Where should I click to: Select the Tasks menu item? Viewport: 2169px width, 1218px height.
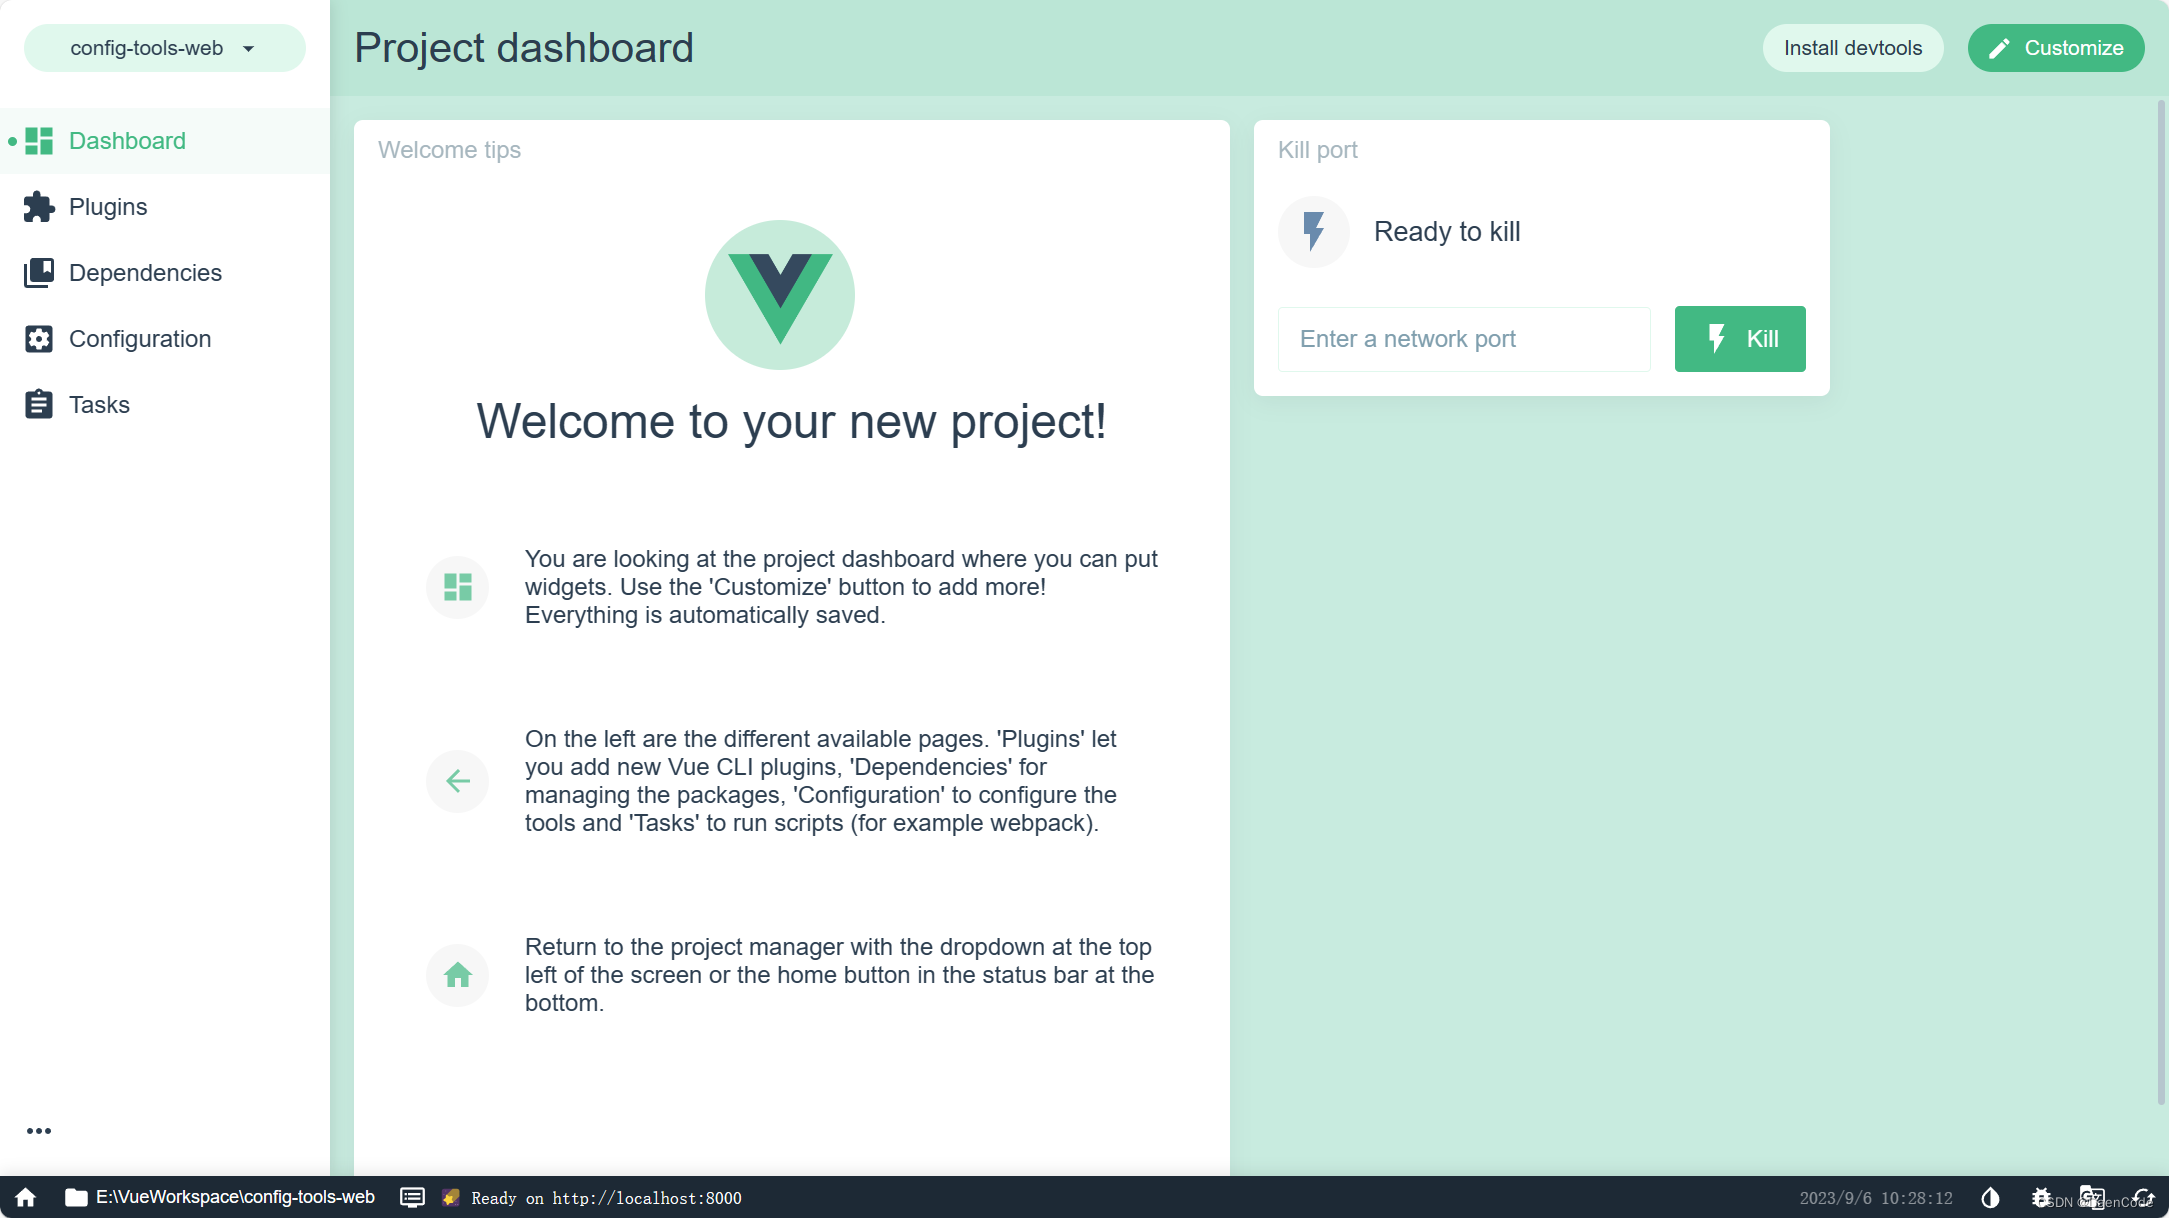(98, 404)
